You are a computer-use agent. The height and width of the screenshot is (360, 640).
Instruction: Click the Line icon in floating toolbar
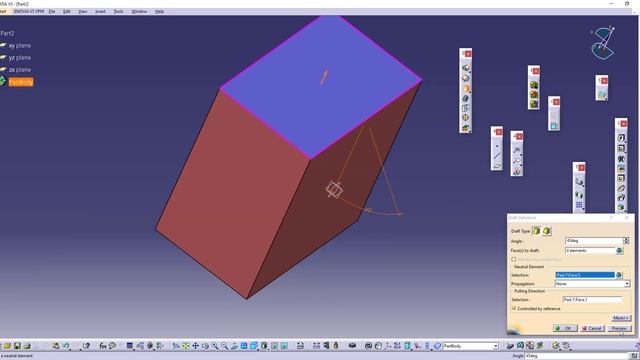pos(497,156)
